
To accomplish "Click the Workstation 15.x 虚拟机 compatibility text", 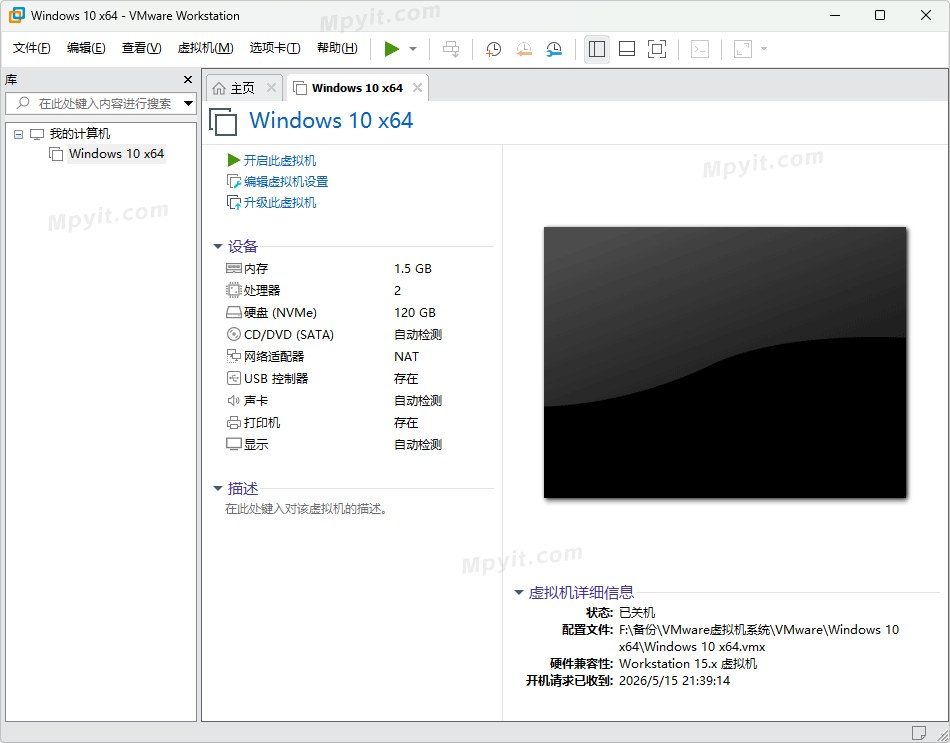I will 688,664.
